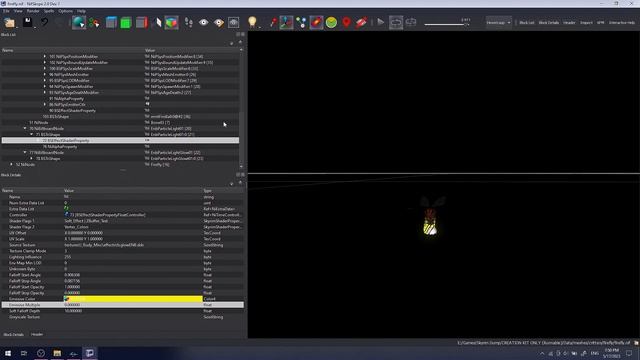Viewport: 640px width, 360px height.
Task: Select the vertex selection tool icon
Action: click(x=94, y=22)
